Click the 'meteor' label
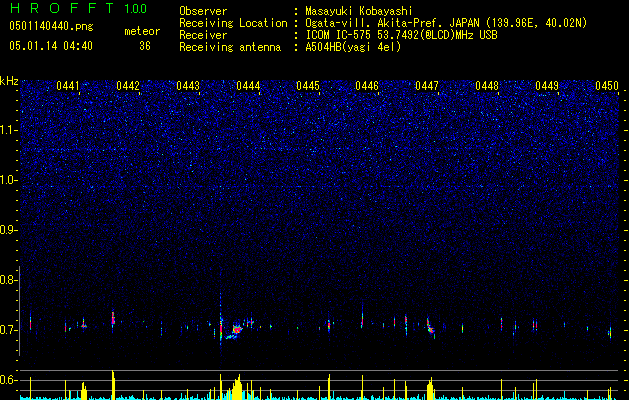The image size is (629, 400). (x=142, y=31)
